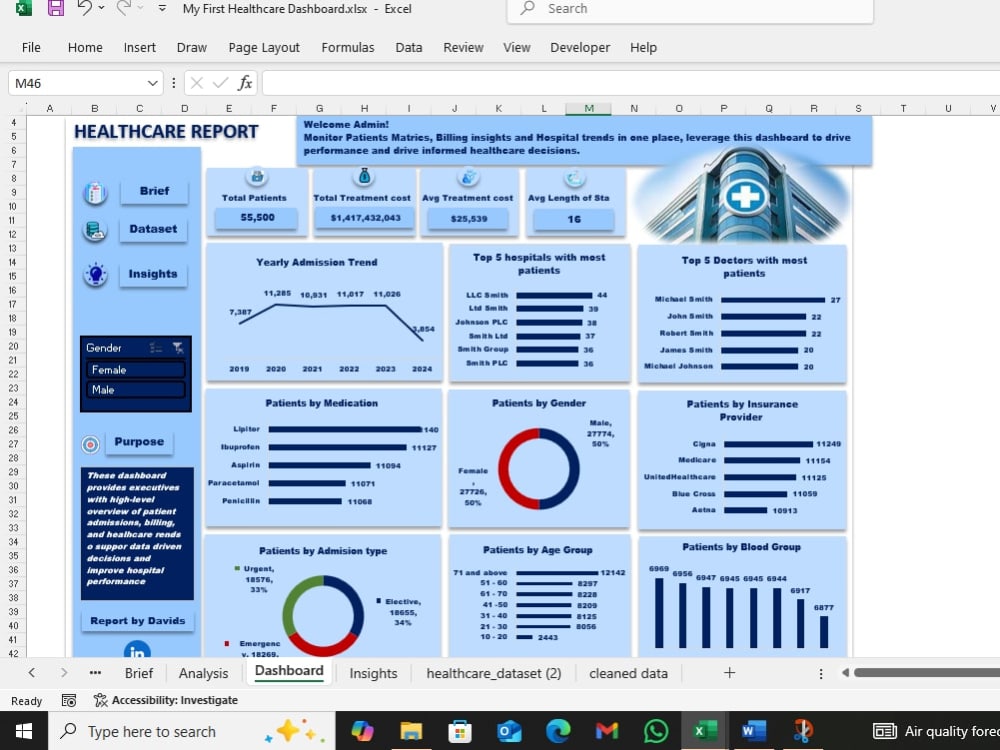Click the Insights lightbulb icon

coord(96,275)
